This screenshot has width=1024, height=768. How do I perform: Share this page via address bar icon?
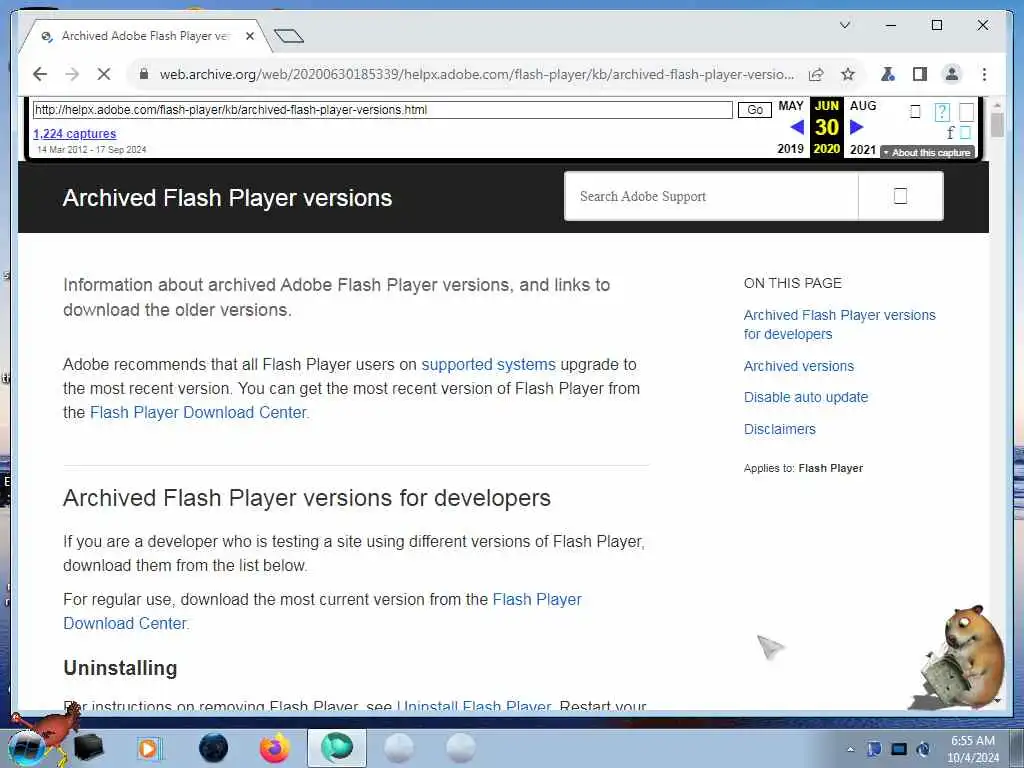click(816, 74)
